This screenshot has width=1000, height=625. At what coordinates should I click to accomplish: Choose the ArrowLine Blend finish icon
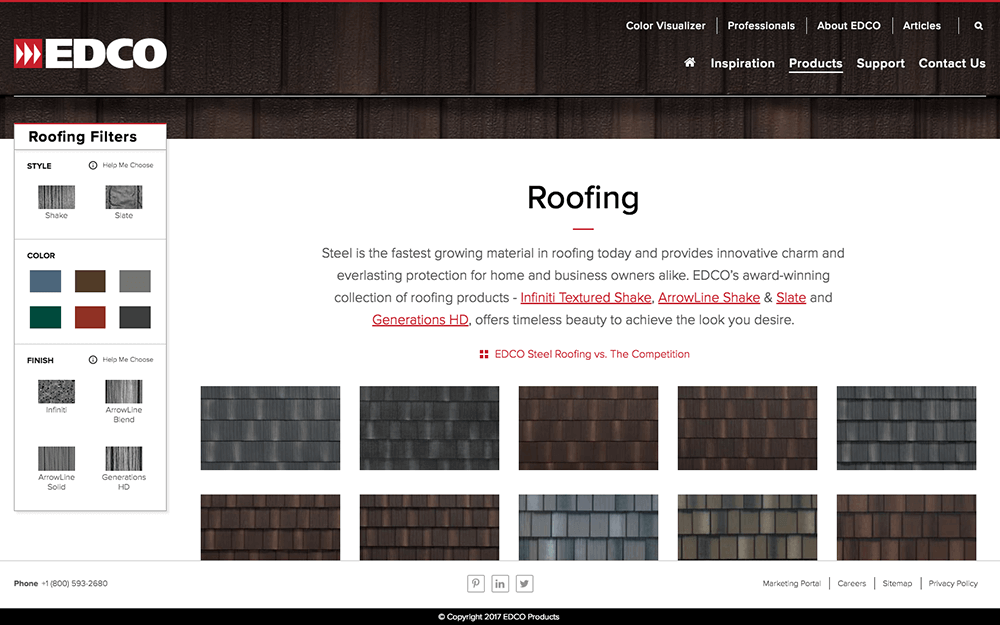point(124,392)
